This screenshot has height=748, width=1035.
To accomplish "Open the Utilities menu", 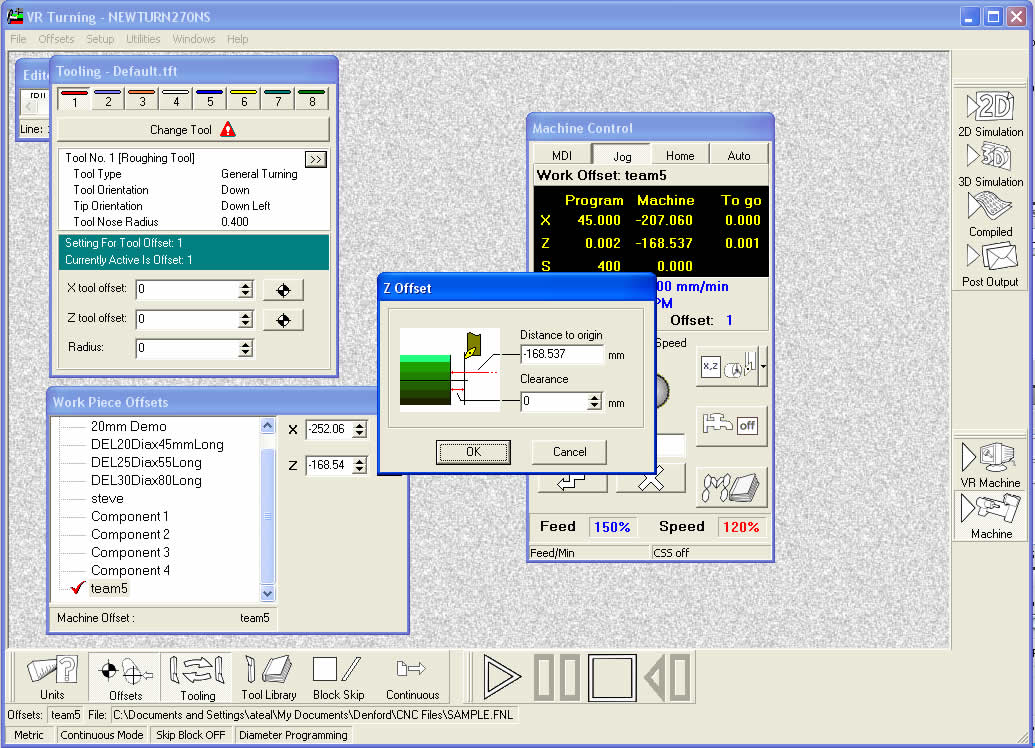I will [143, 39].
